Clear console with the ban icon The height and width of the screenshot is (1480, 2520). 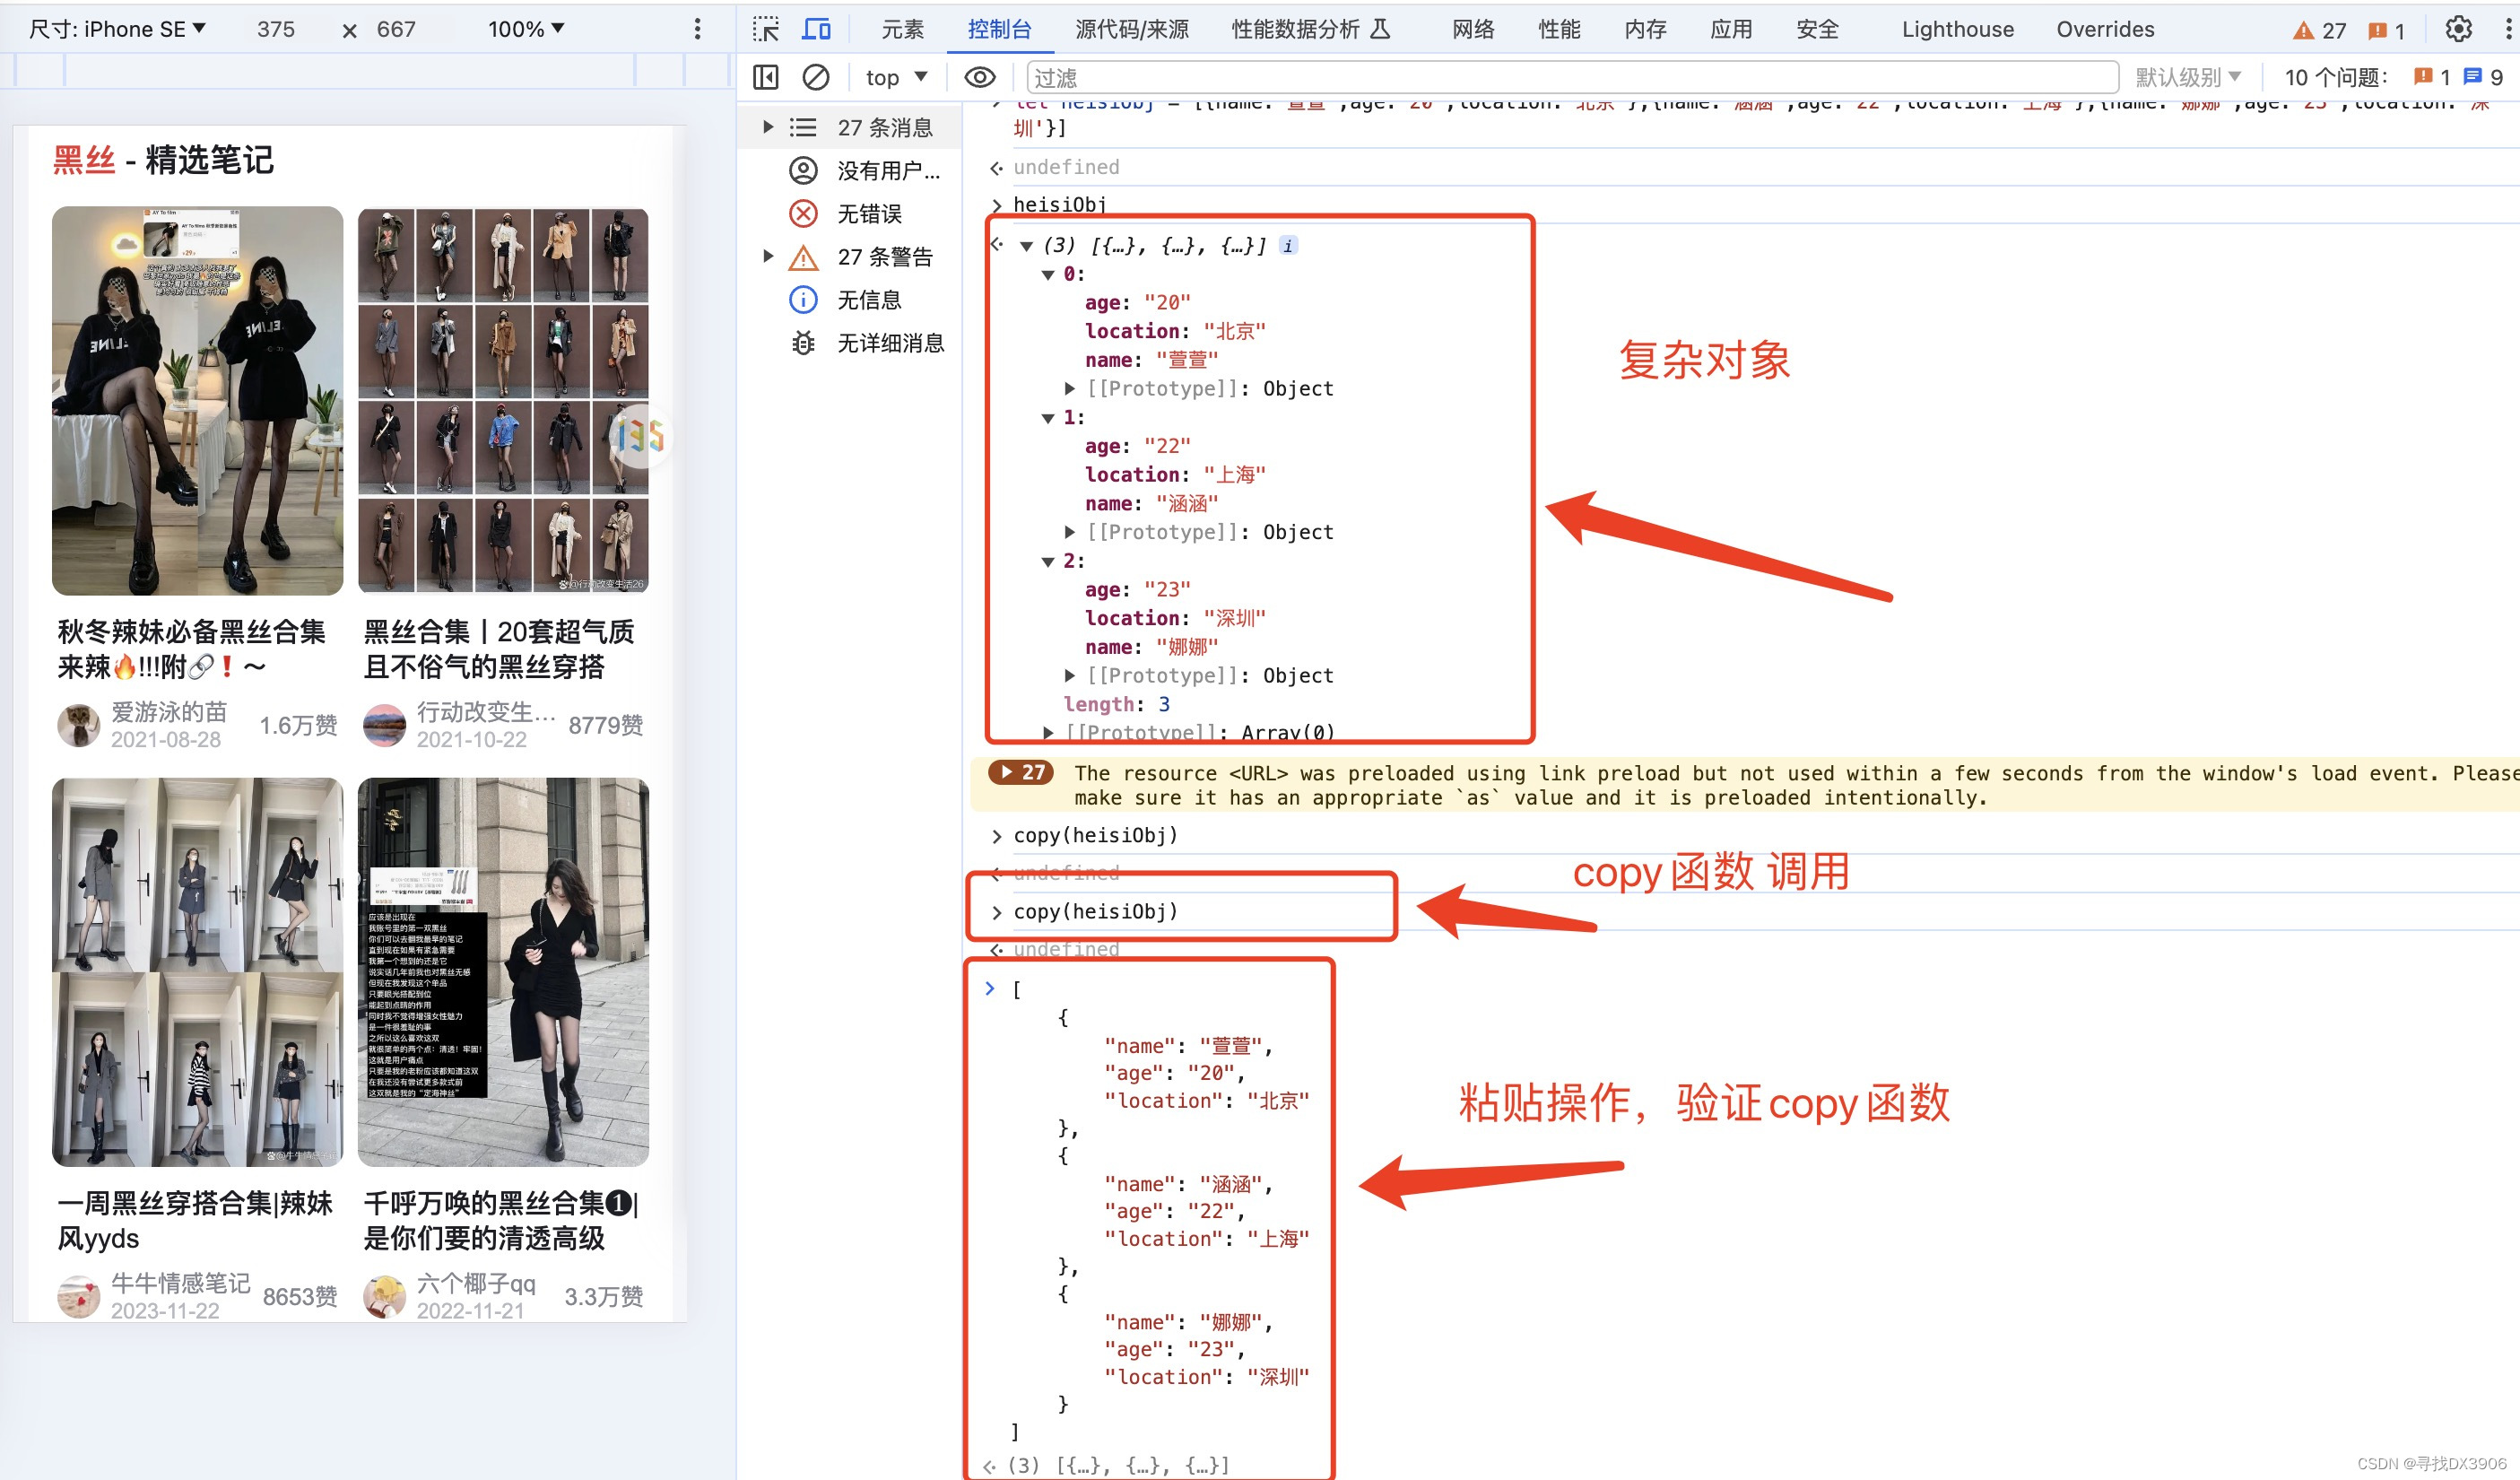coord(816,77)
